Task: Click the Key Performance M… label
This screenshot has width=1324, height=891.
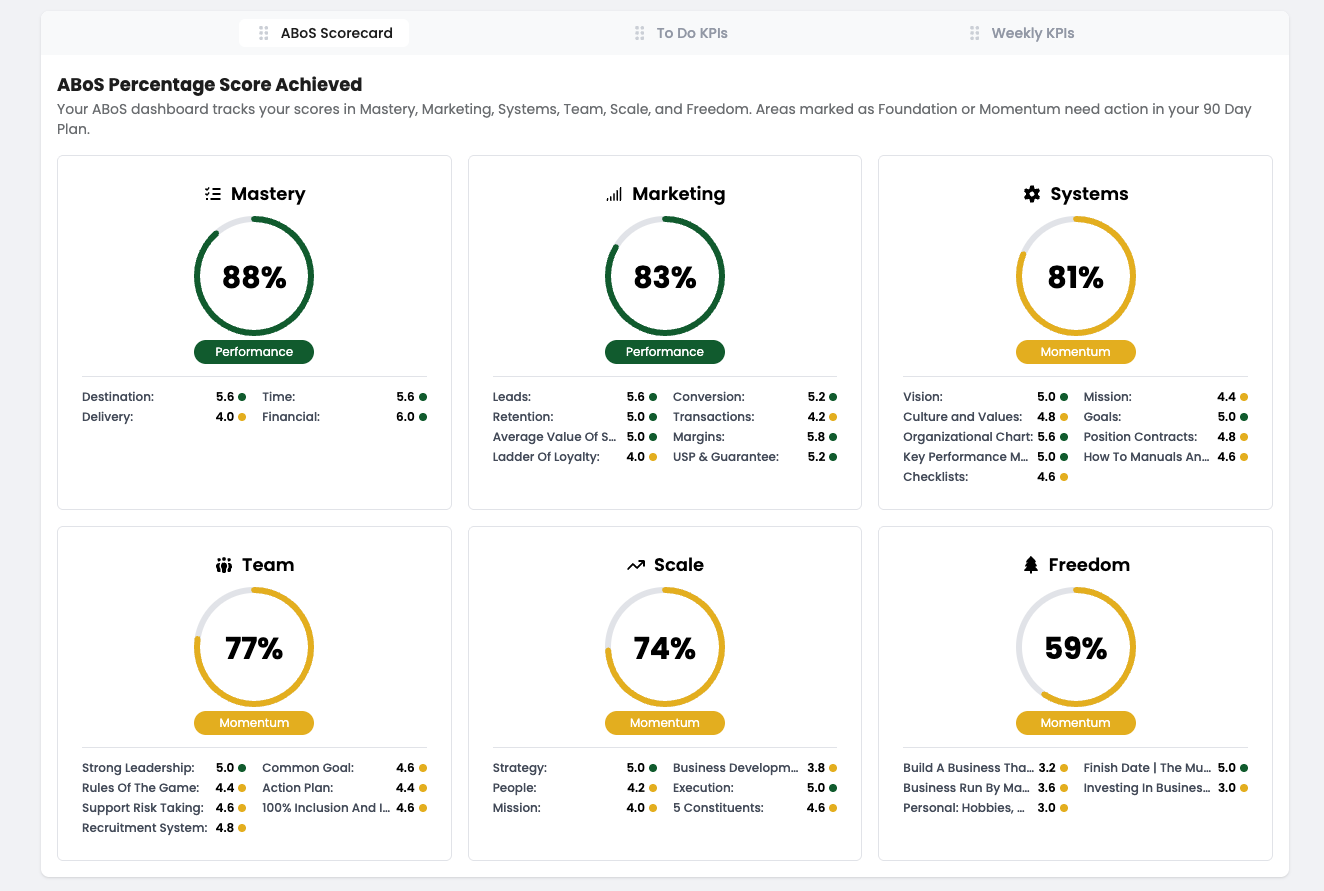Action: click(x=966, y=457)
